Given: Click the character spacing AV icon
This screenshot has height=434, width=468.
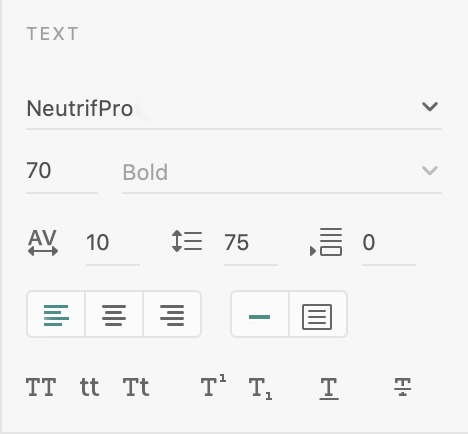Looking at the screenshot, I should pos(43,243).
